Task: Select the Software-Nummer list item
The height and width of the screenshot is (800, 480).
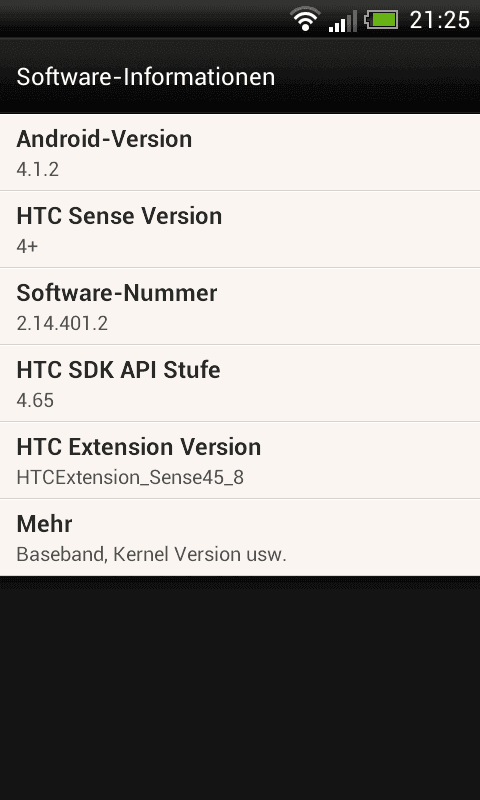Action: (240, 306)
